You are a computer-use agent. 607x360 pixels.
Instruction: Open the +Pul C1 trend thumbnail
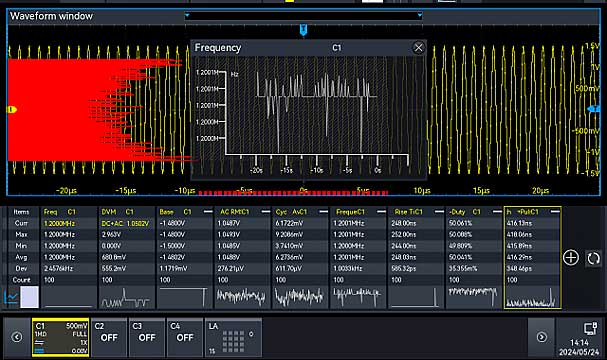pyautogui.click(x=532, y=297)
